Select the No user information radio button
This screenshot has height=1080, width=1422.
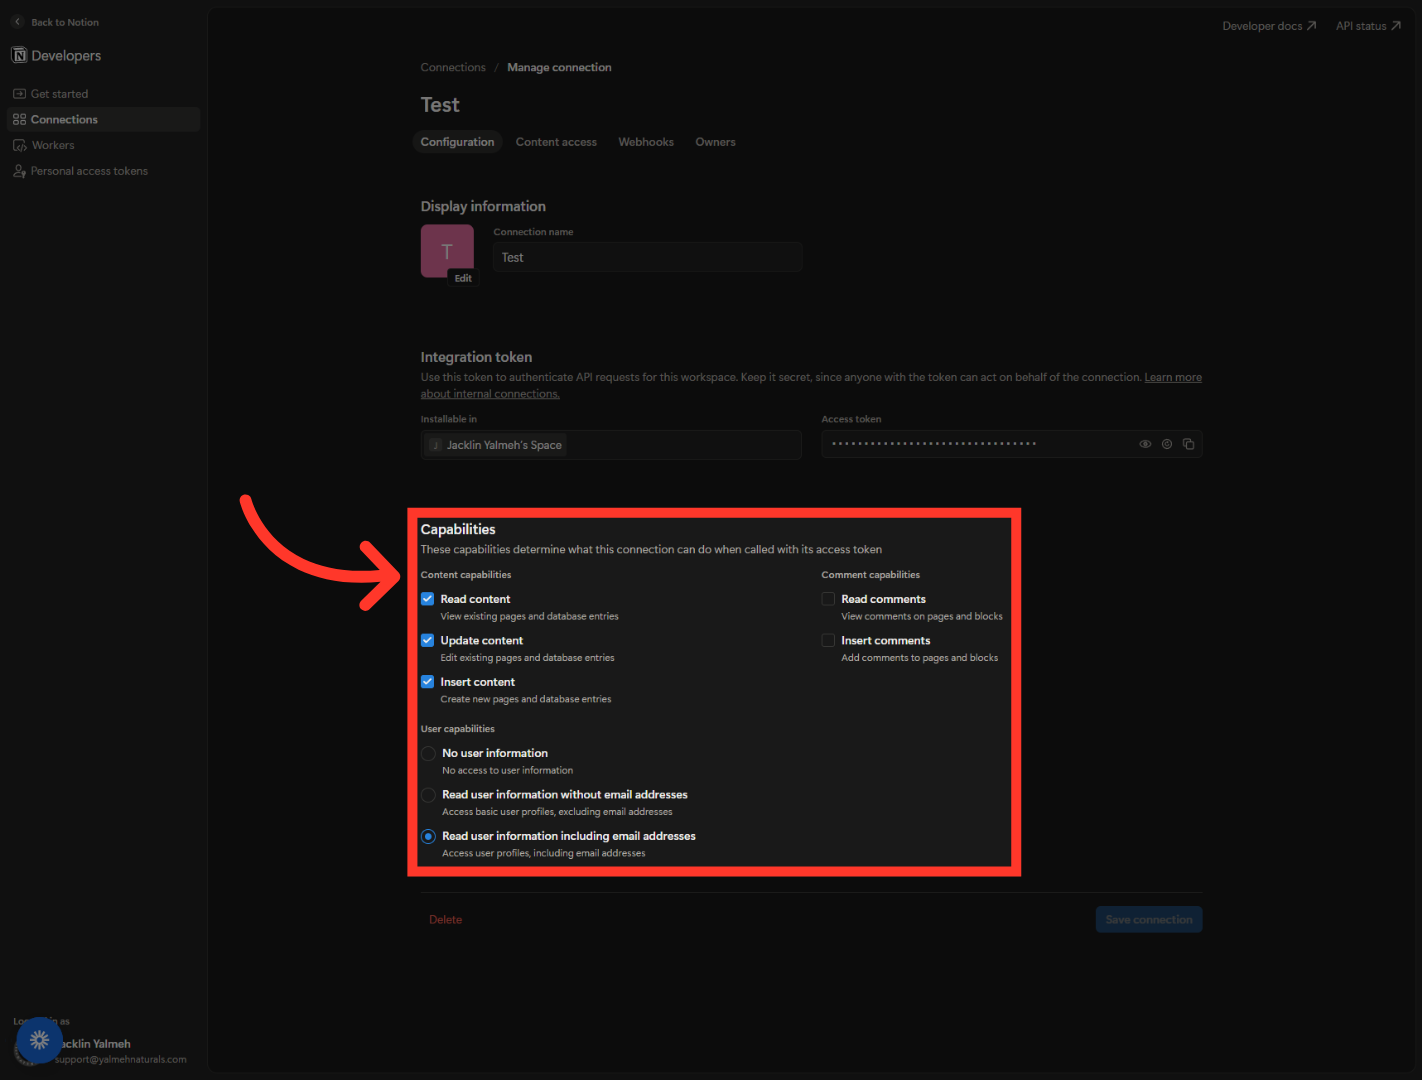pyautogui.click(x=428, y=754)
